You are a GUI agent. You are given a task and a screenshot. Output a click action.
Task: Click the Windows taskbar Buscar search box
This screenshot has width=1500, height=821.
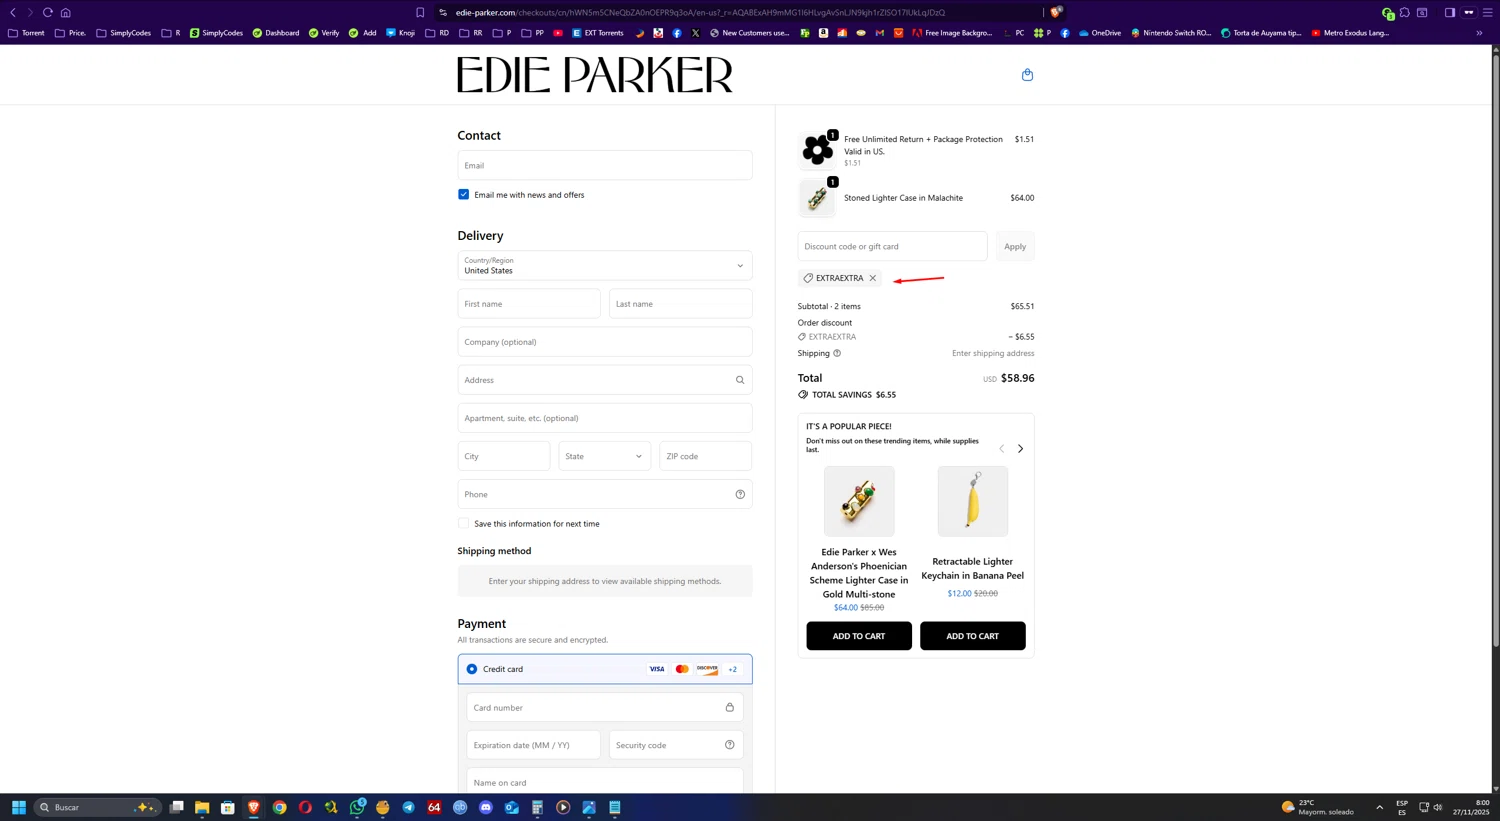(96, 807)
